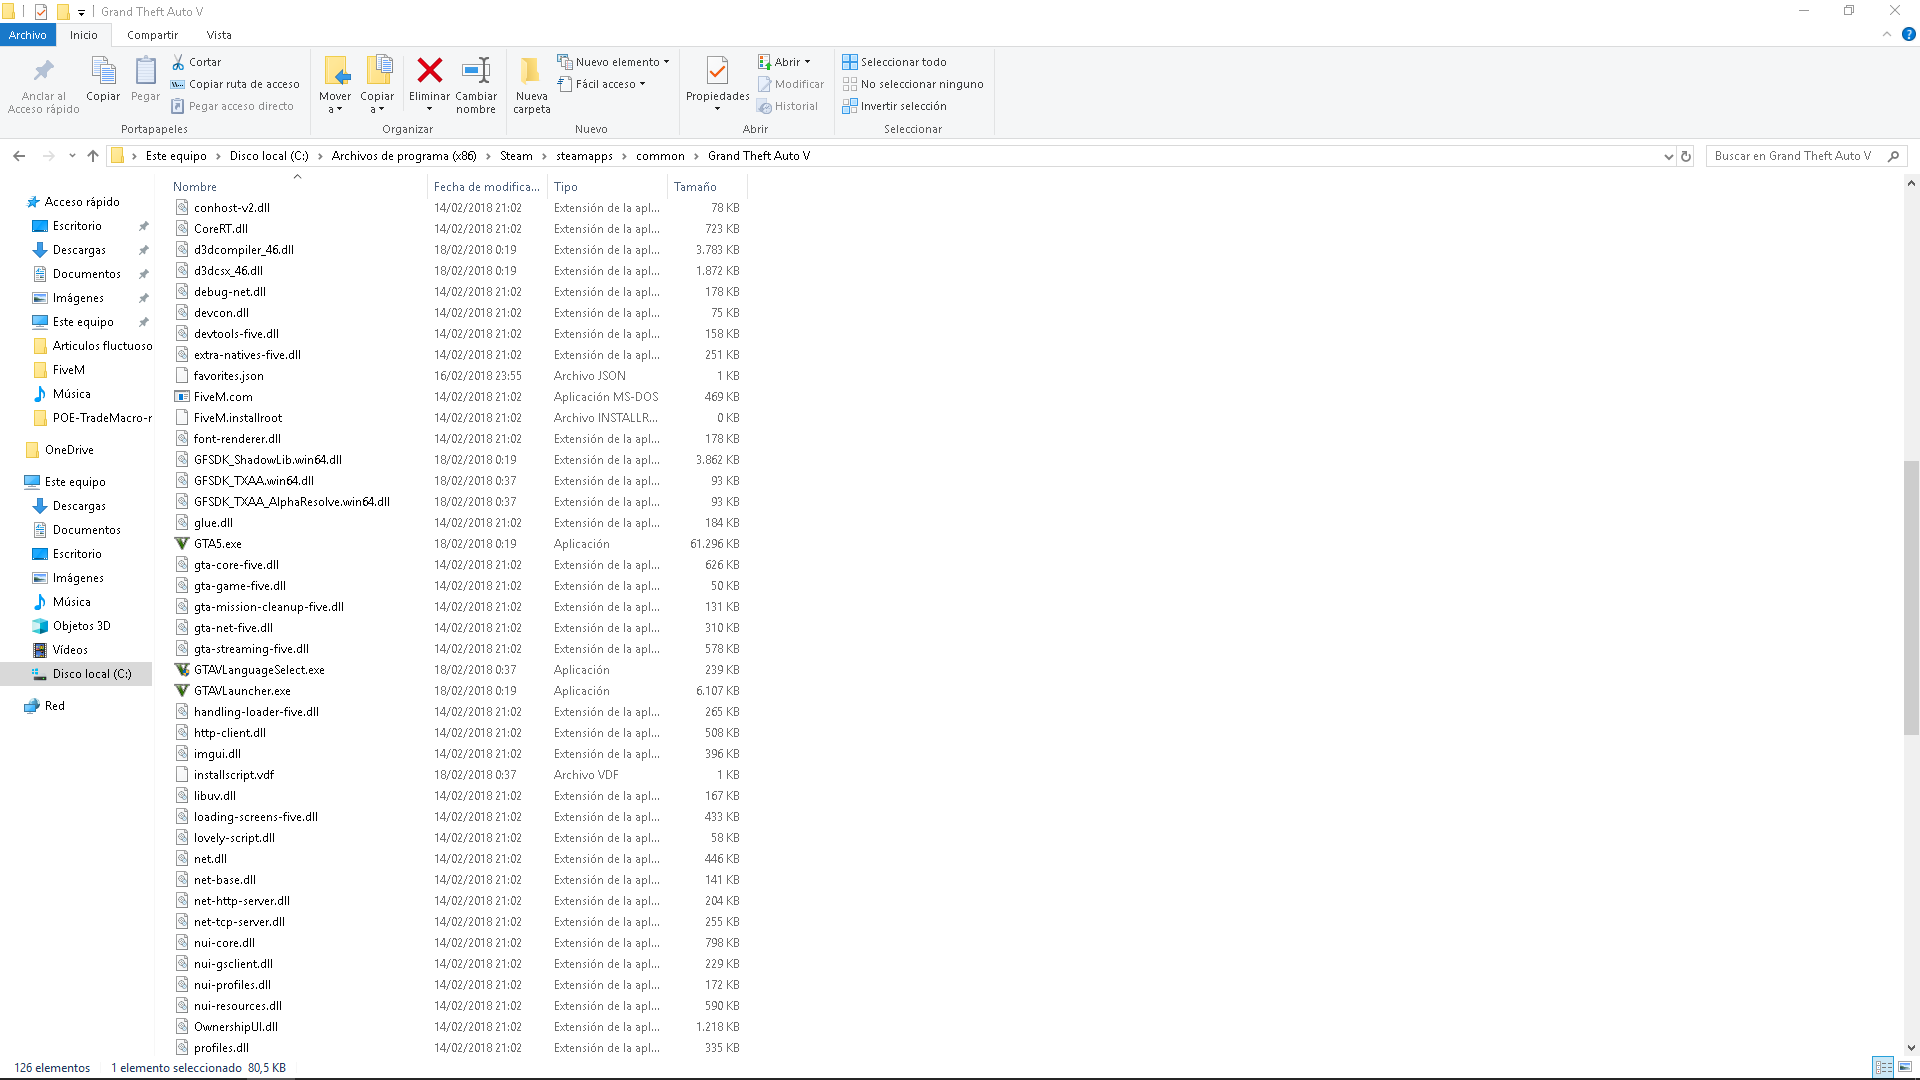The height and width of the screenshot is (1080, 1920).
Task: Open the Vista ribbon tab
Action: (x=219, y=35)
